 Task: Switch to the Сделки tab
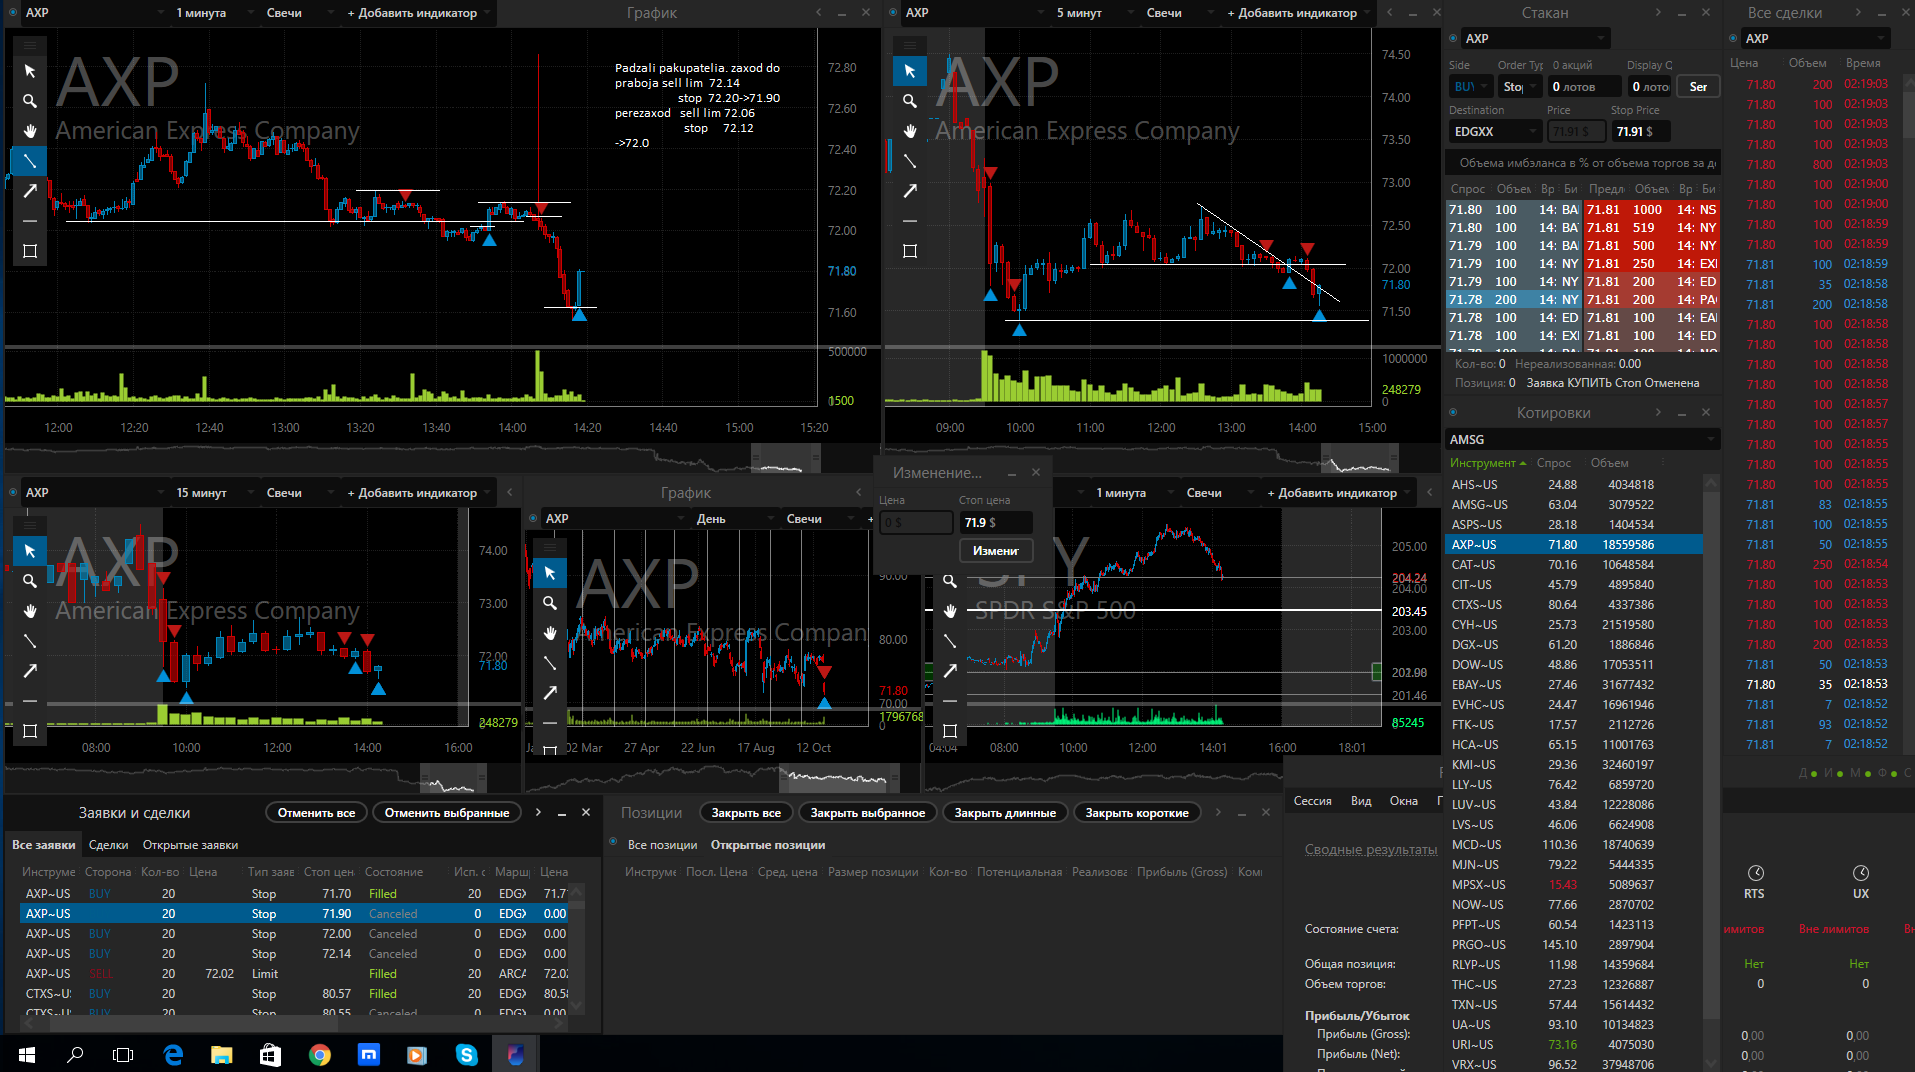click(x=108, y=845)
